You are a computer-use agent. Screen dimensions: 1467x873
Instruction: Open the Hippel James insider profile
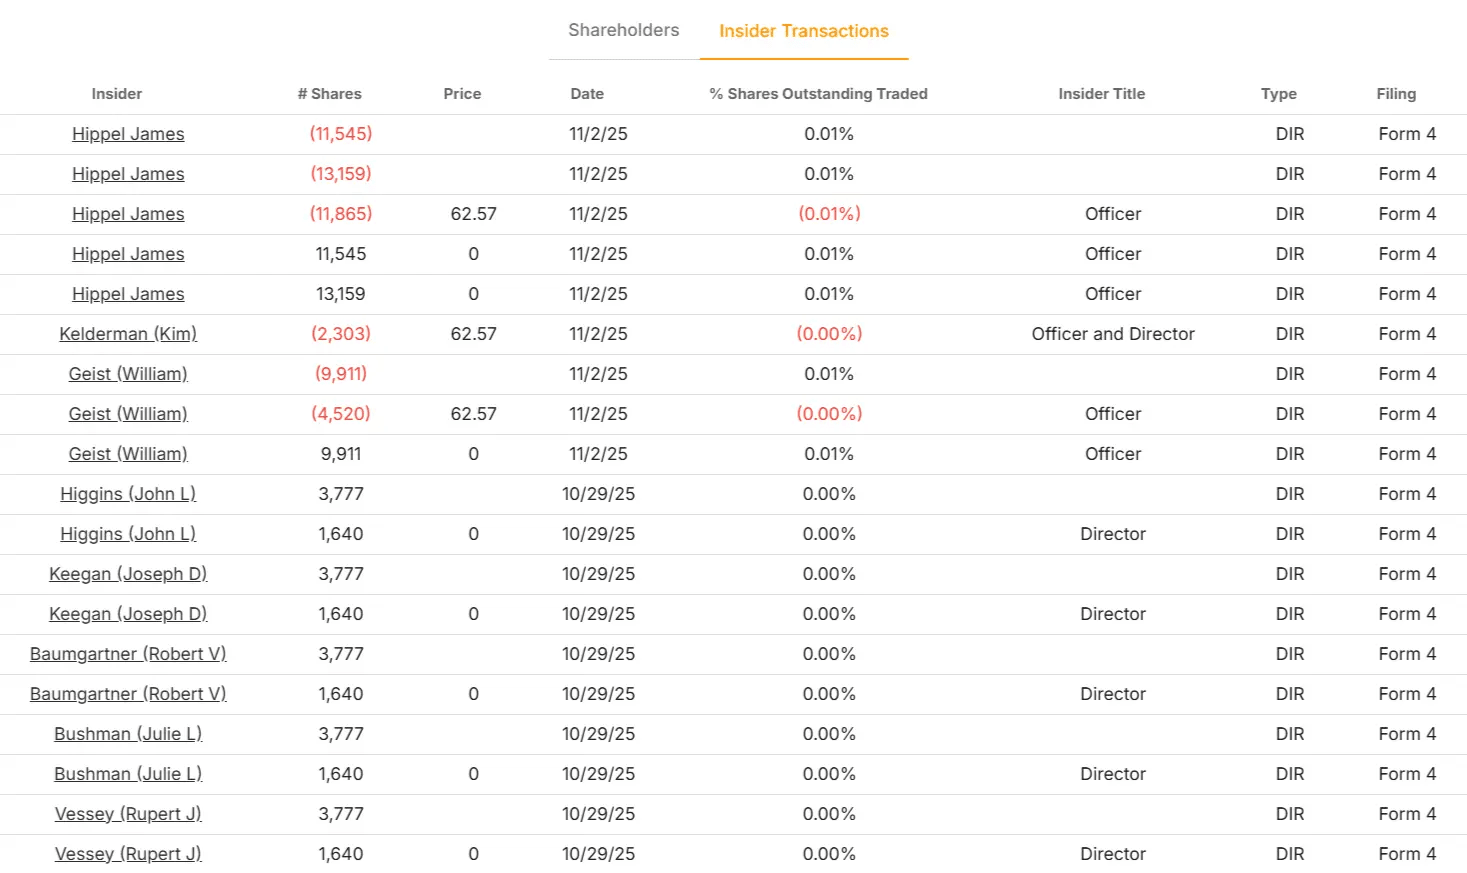[x=127, y=133]
